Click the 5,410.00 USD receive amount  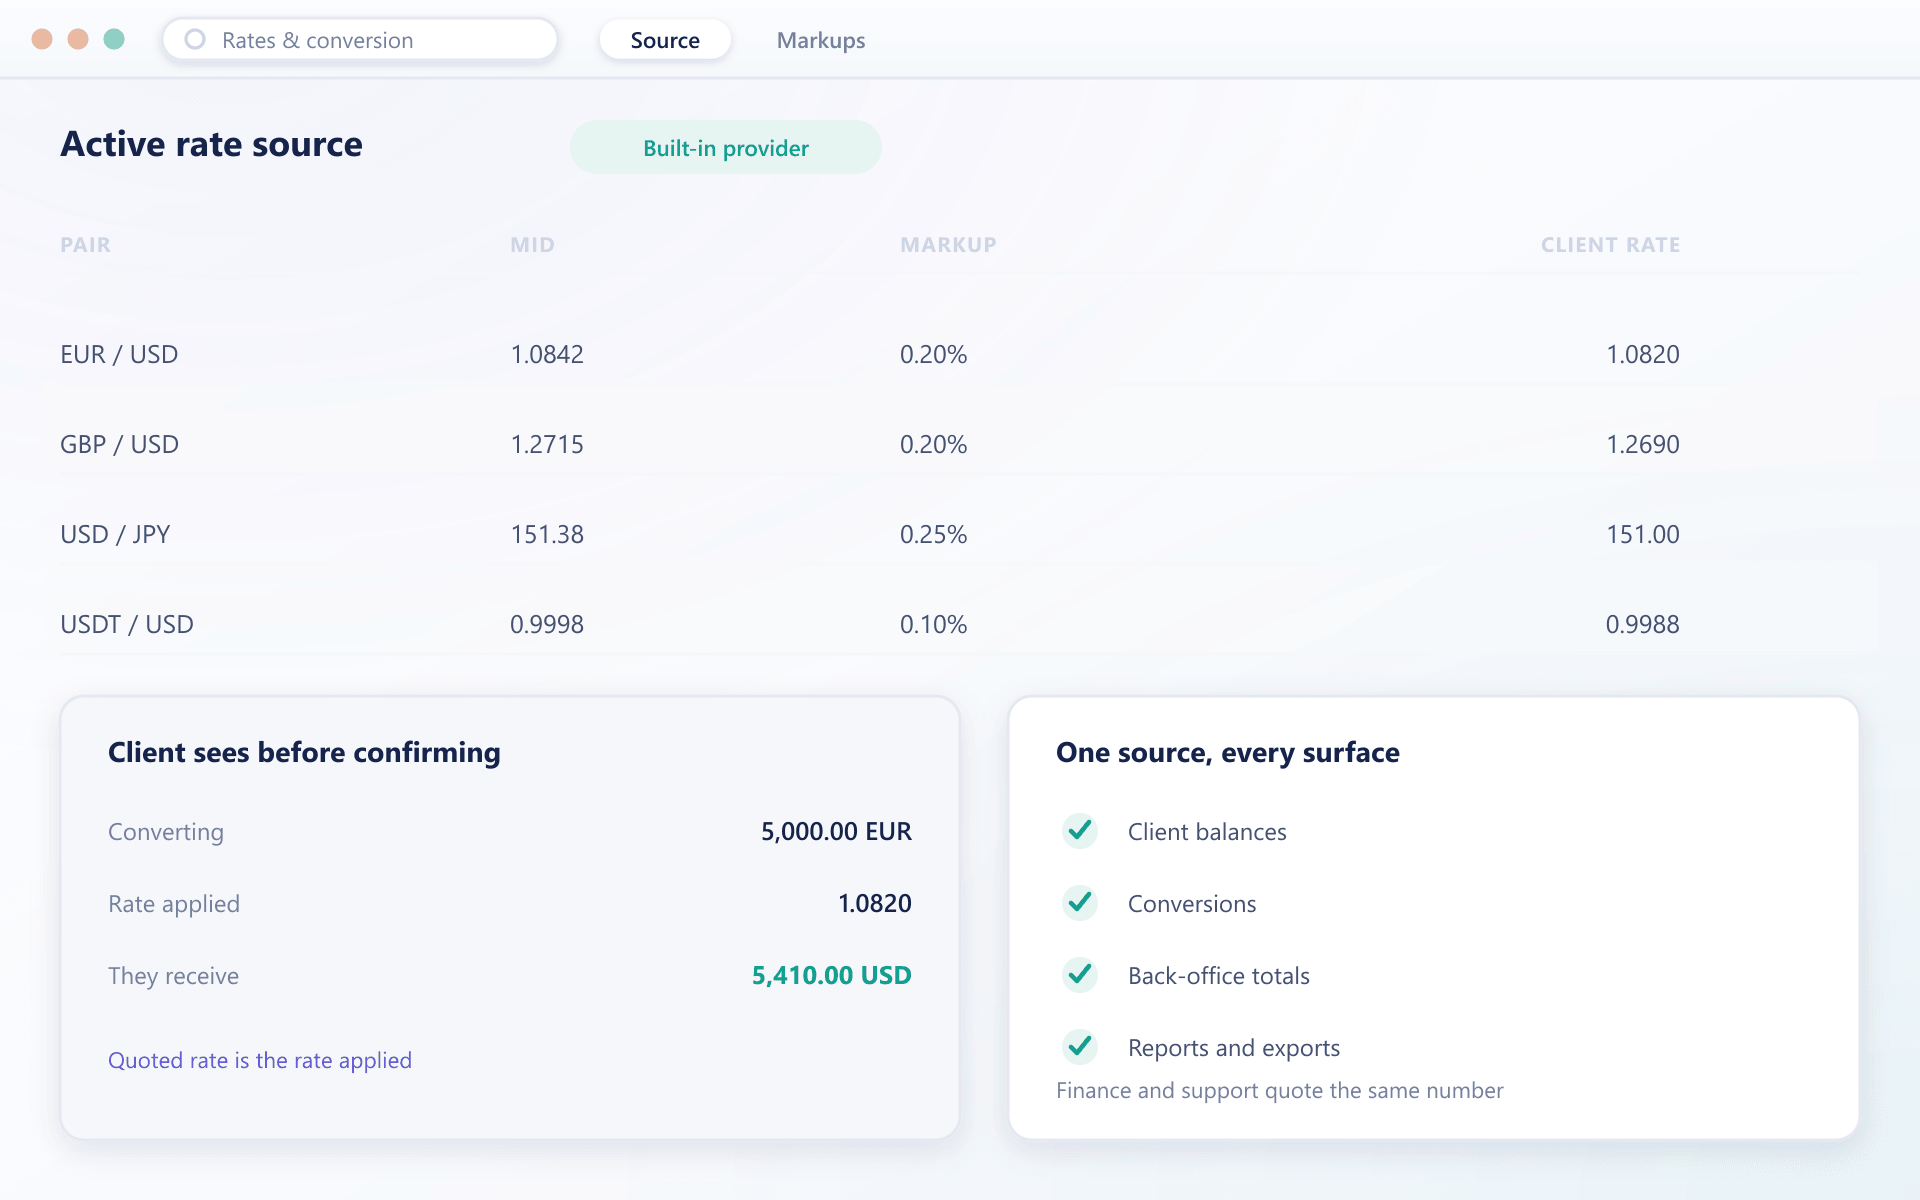pyautogui.click(x=832, y=975)
